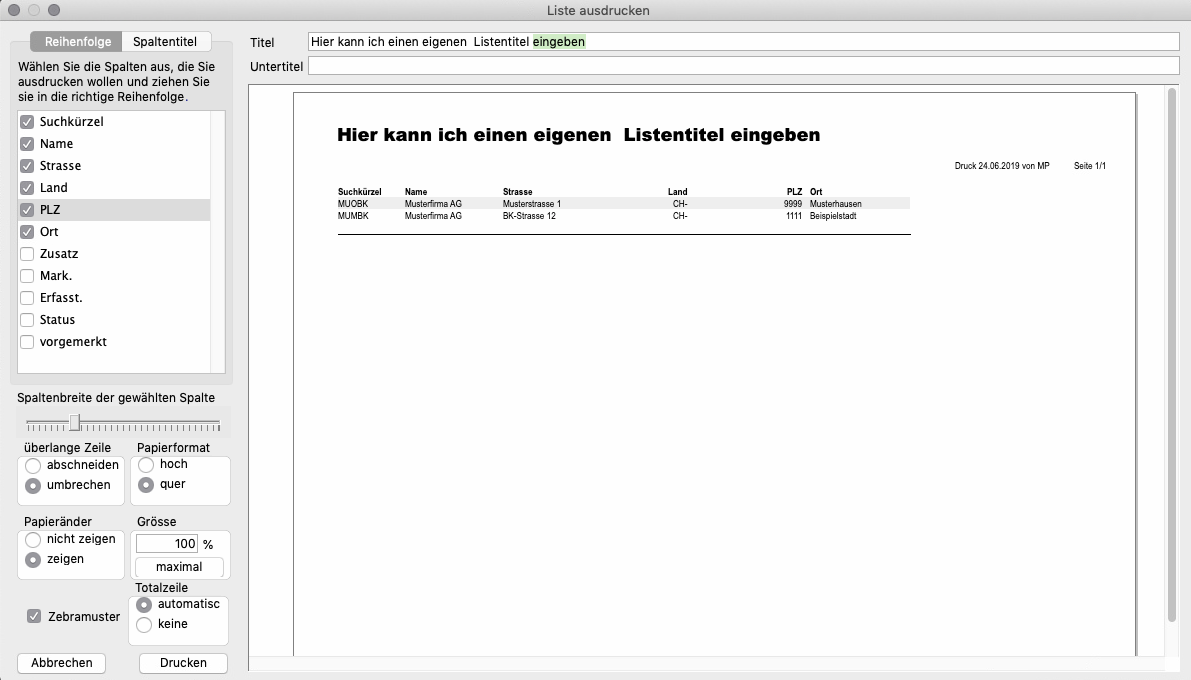Enable the Erfasst. column checkbox
The image size is (1191, 680).
(x=27, y=298)
